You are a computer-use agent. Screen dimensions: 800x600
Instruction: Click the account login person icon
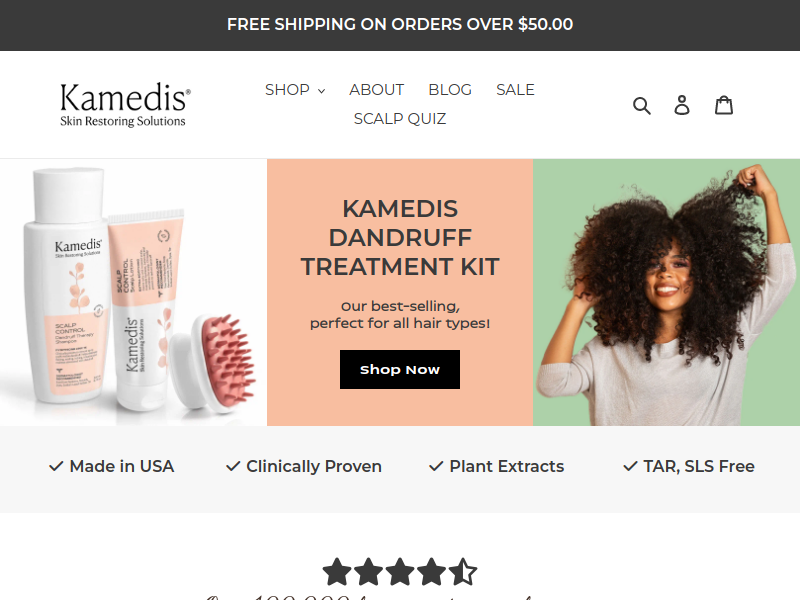point(682,105)
